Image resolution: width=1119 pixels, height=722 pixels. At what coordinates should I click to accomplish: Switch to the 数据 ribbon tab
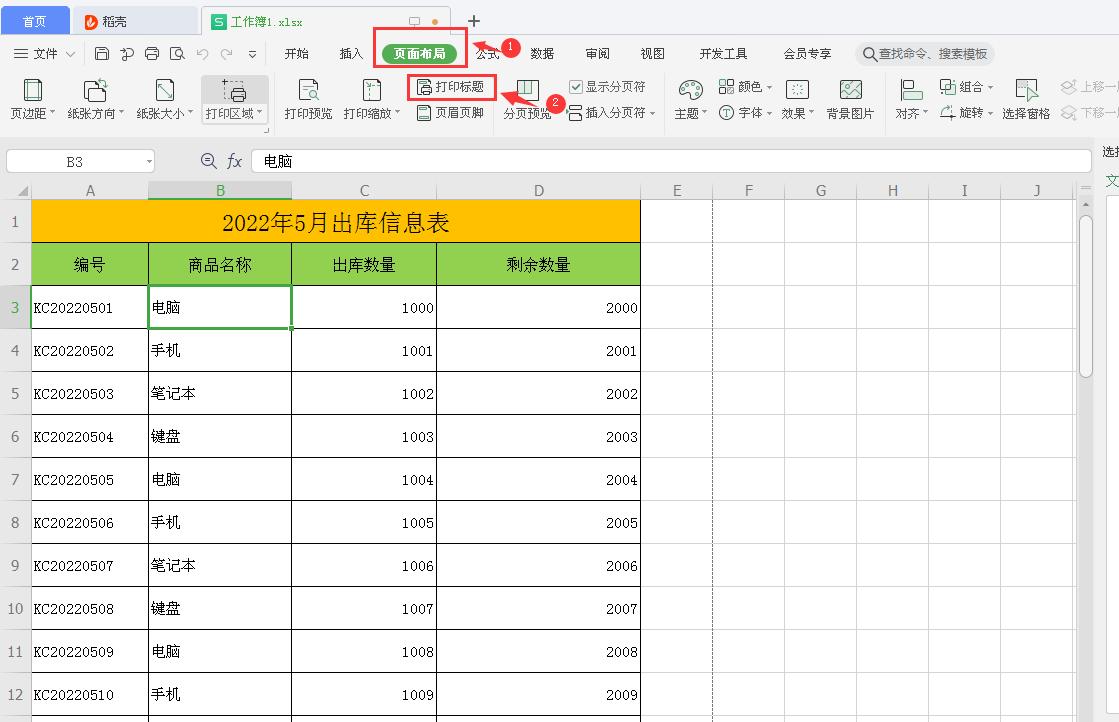[542, 53]
